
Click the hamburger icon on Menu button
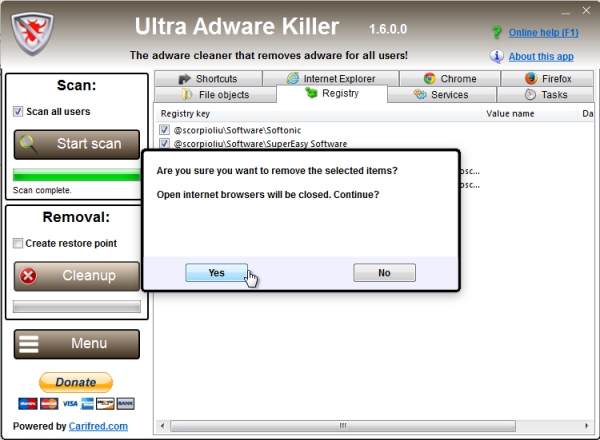pos(29,344)
